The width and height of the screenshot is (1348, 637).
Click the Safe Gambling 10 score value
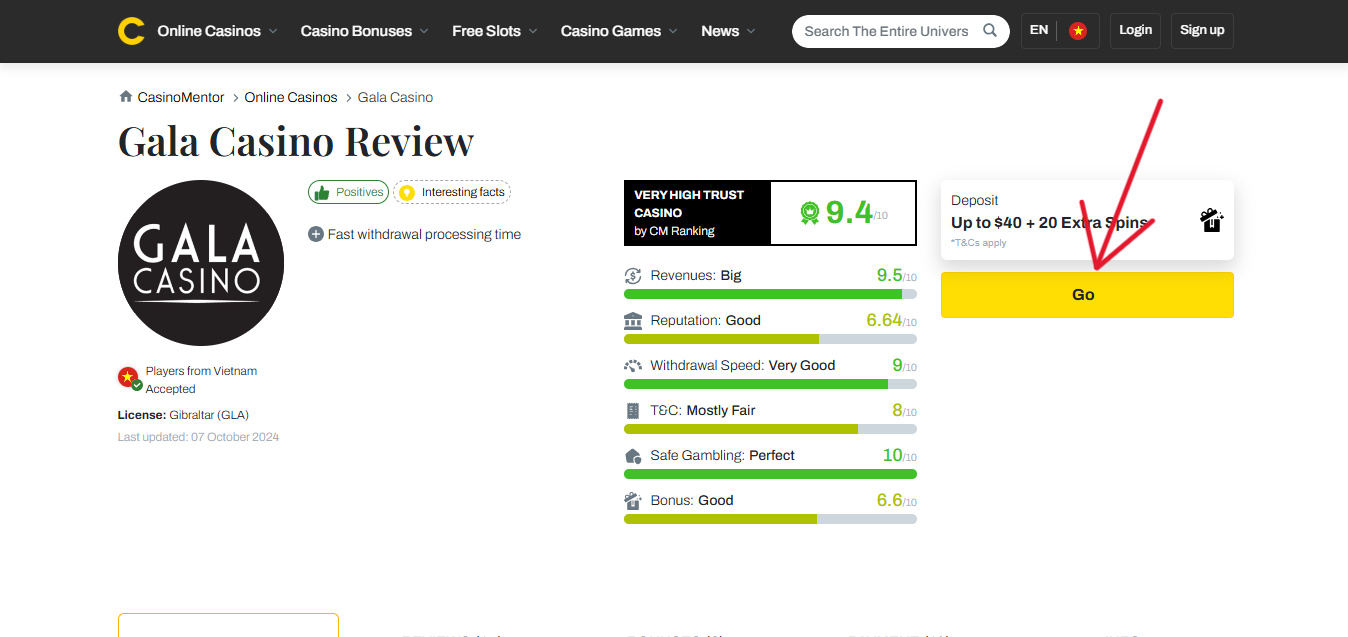tap(892, 455)
